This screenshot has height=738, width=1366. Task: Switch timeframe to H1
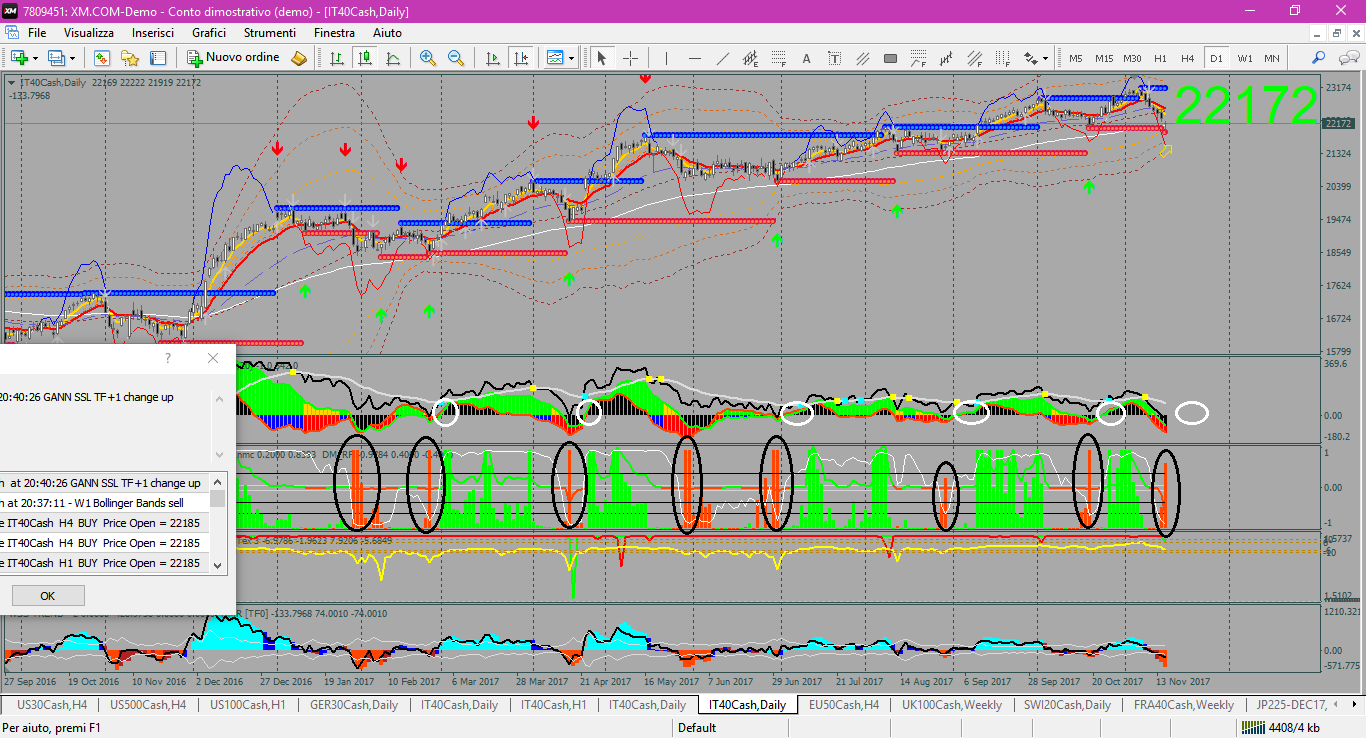(1160, 58)
